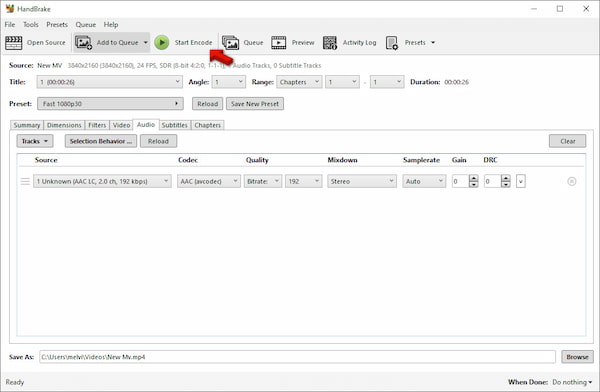Expand Add to Queue dropdown arrow
Viewport: 600px width, 392px height.
[x=145, y=42]
